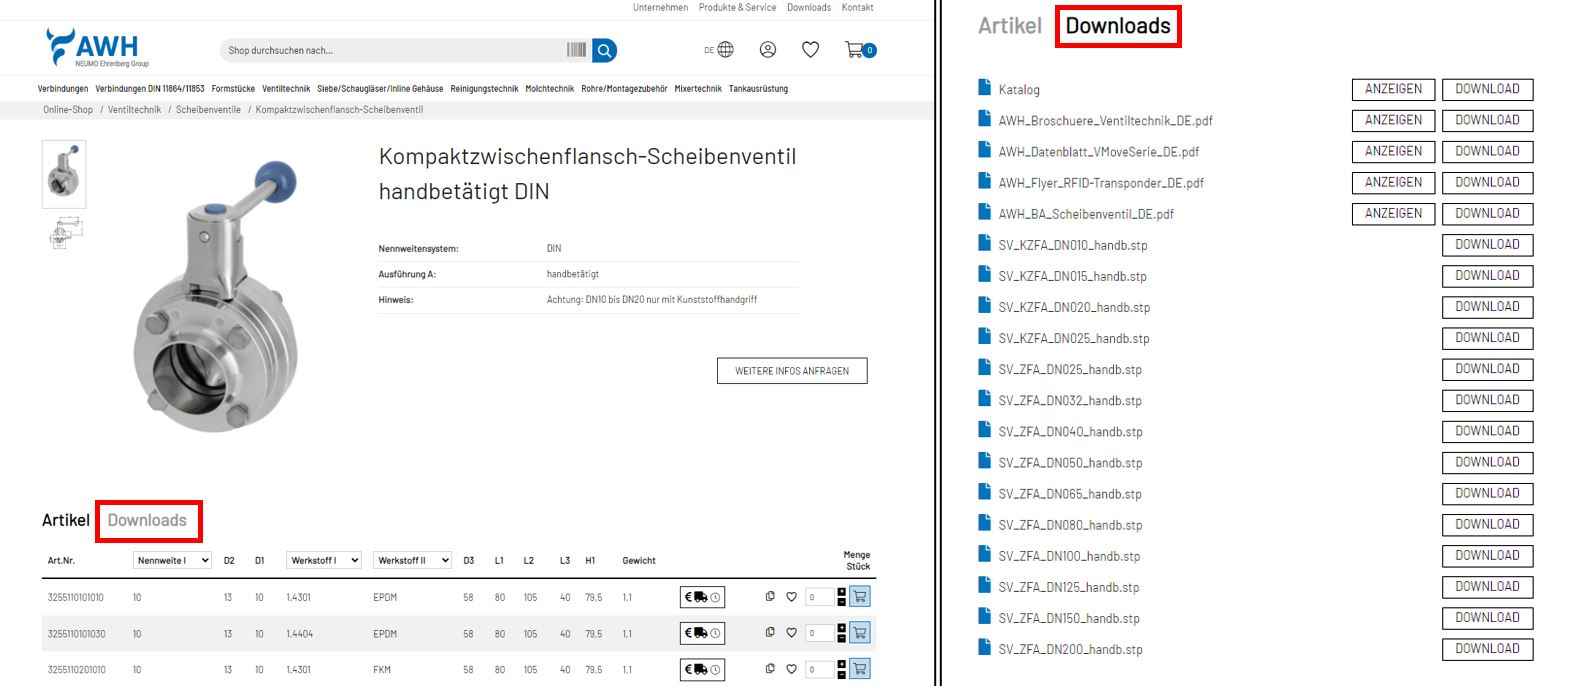
Task: Expand the Nennweite I dropdown
Action: pos(172,560)
